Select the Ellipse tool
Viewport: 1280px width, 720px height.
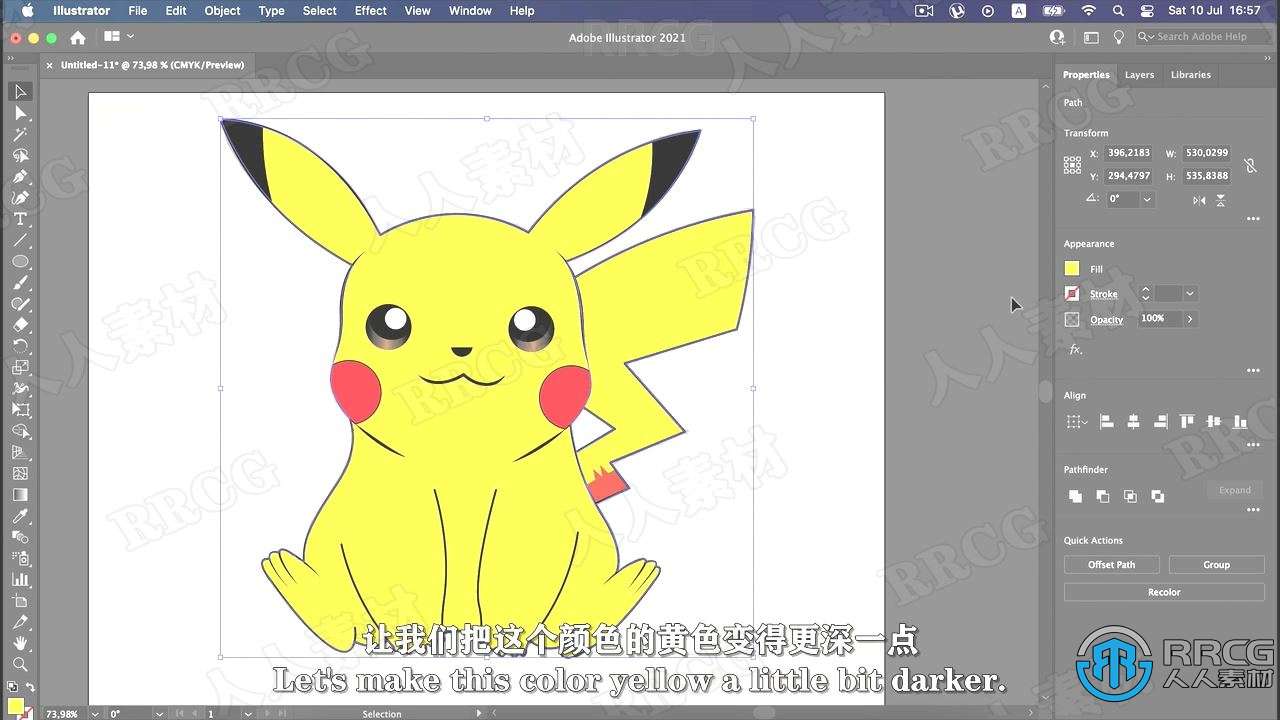pos(20,261)
